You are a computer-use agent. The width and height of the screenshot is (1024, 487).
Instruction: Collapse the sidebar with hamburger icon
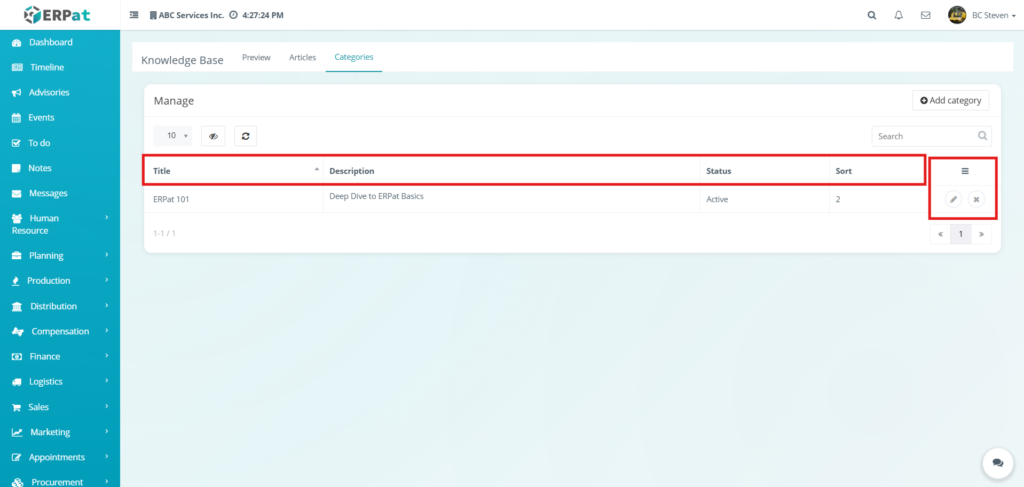tap(134, 15)
